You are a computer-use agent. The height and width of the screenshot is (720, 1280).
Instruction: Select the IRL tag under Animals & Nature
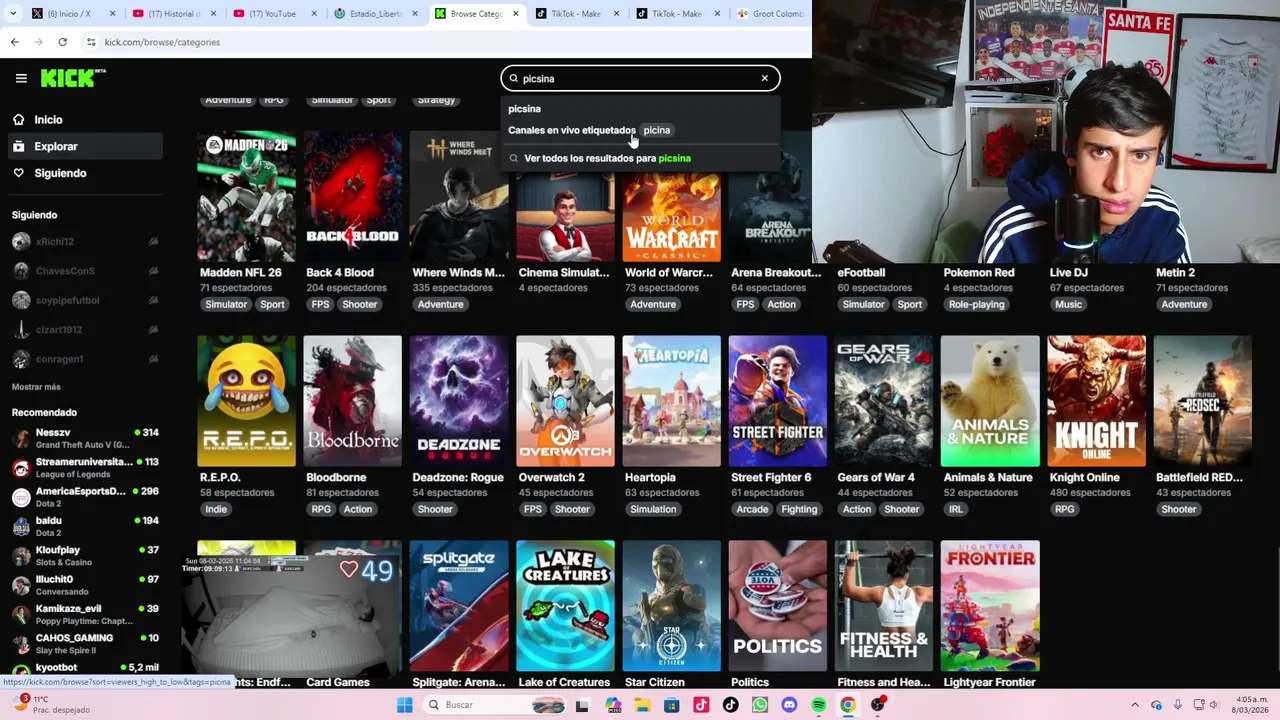tap(956, 509)
